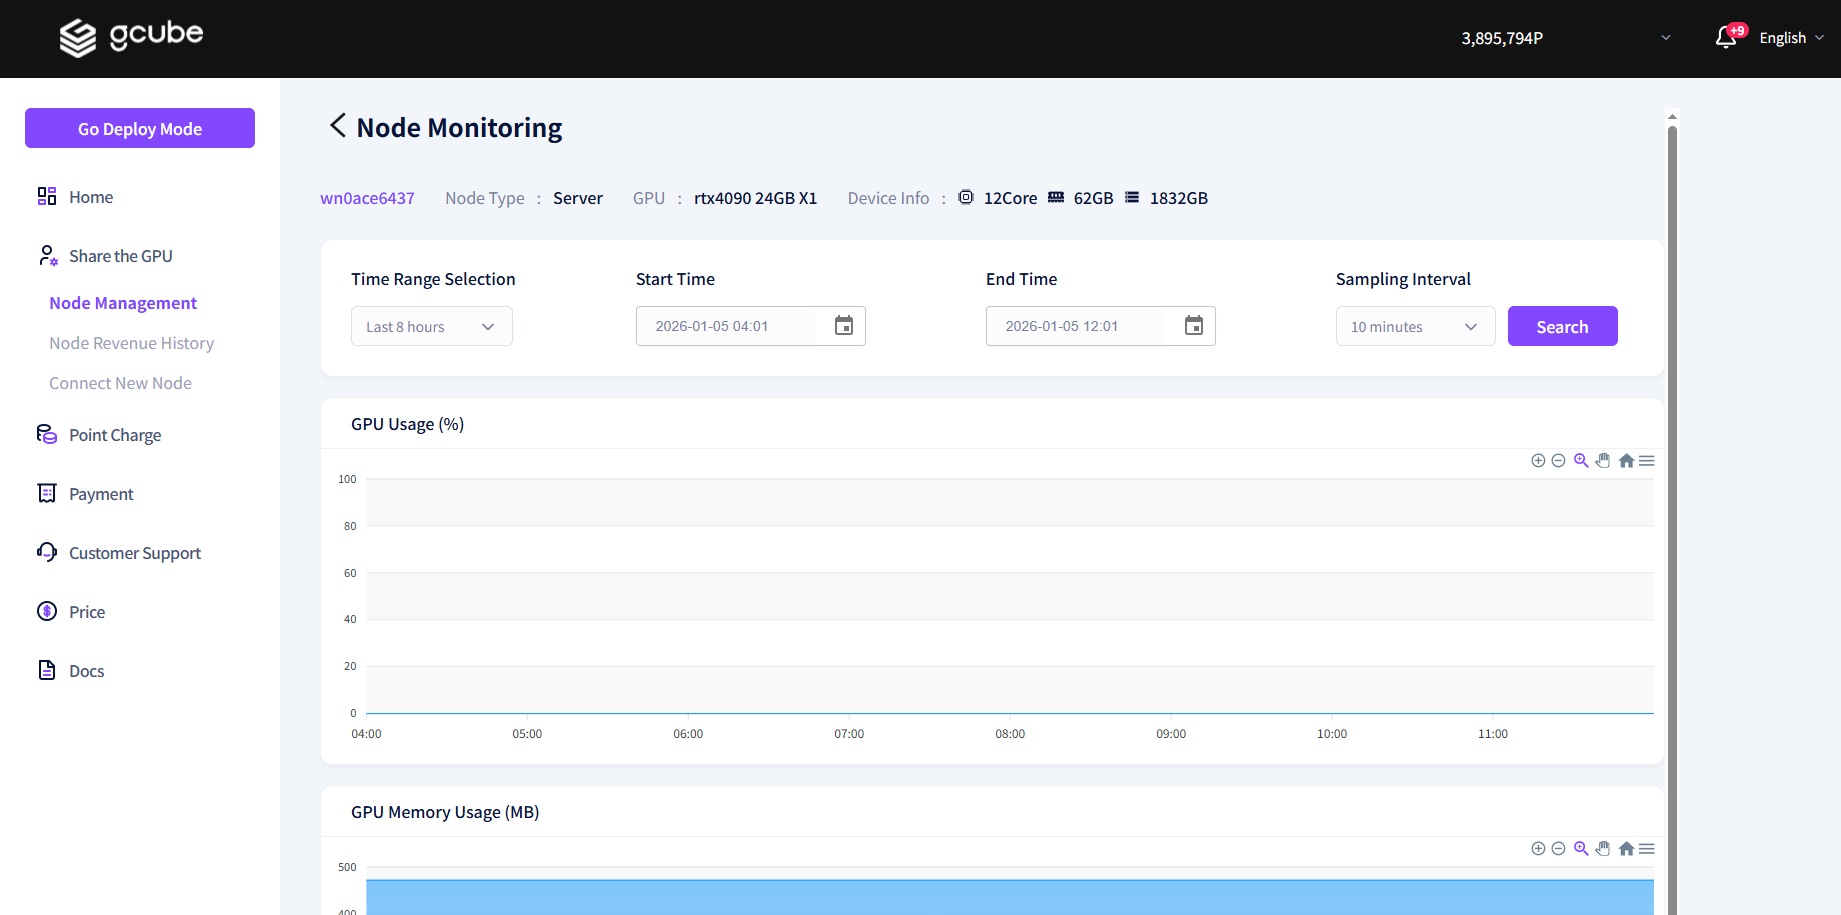Open the Start Time calendar picker
The height and width of the screenshot is (915, 1841).
point(843,325)
